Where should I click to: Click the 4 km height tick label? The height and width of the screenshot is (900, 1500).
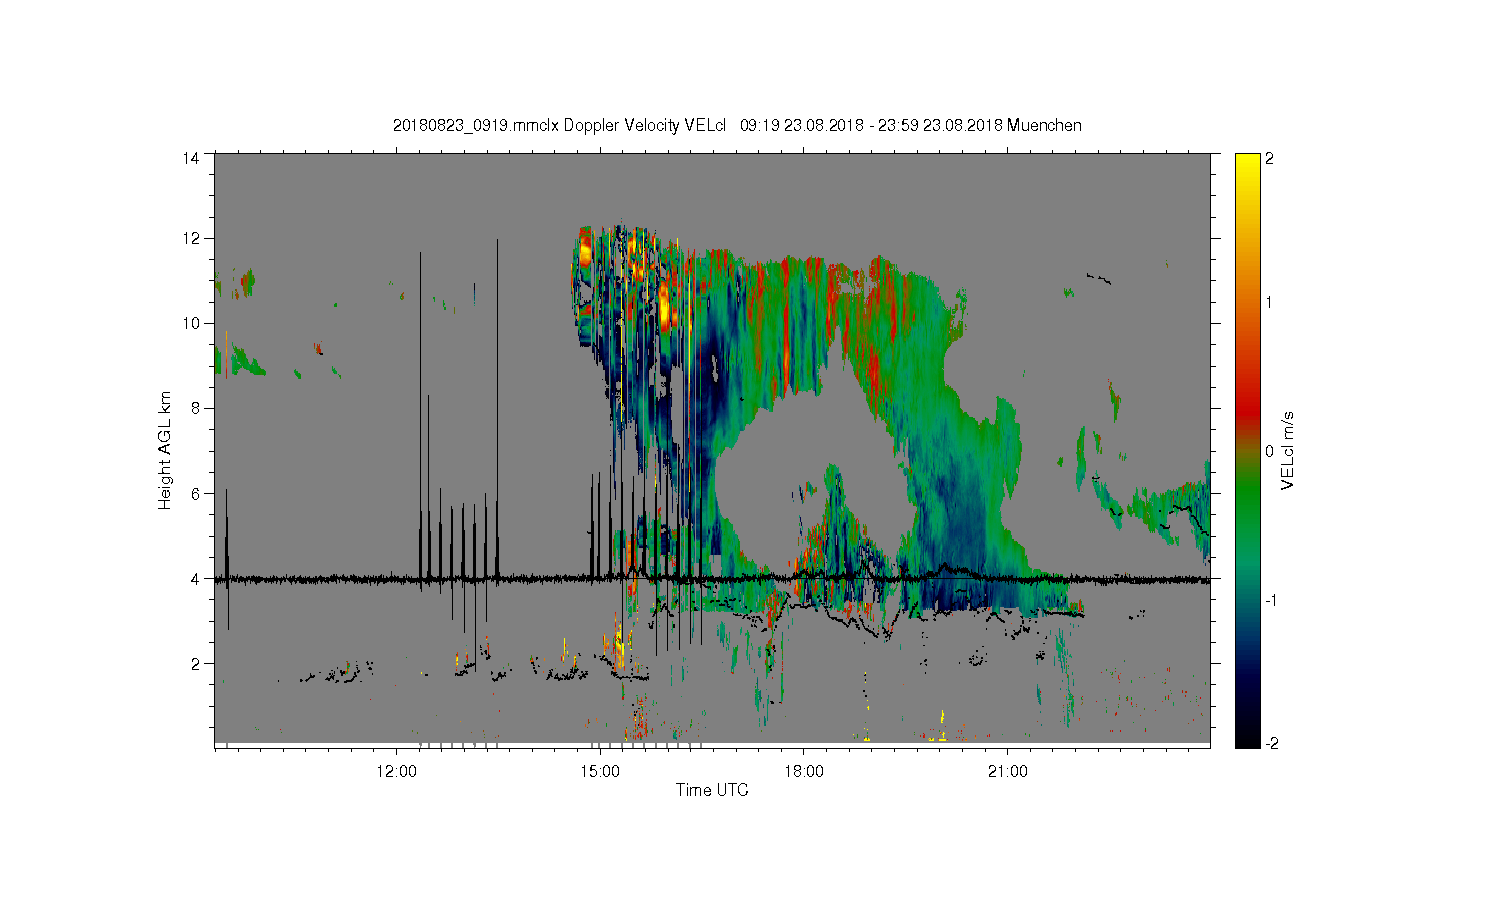point(195,578)
